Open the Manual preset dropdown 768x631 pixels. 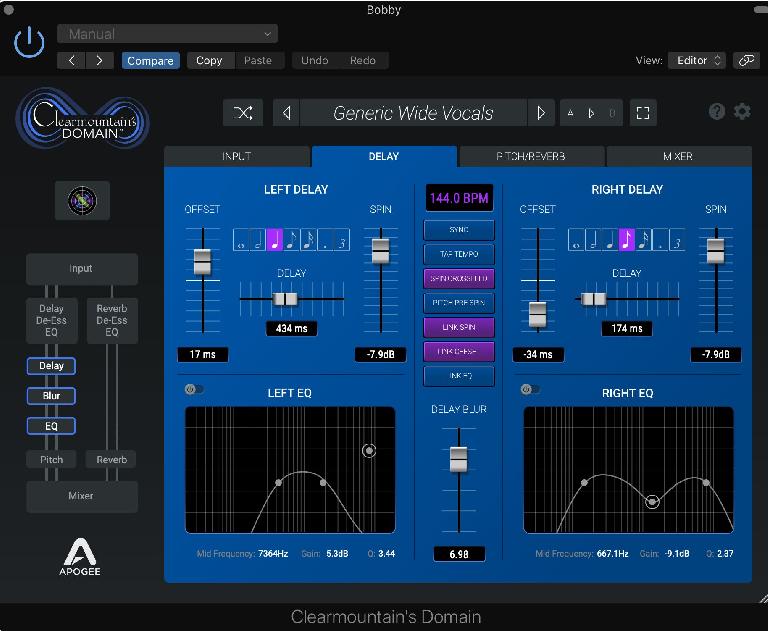168,34
